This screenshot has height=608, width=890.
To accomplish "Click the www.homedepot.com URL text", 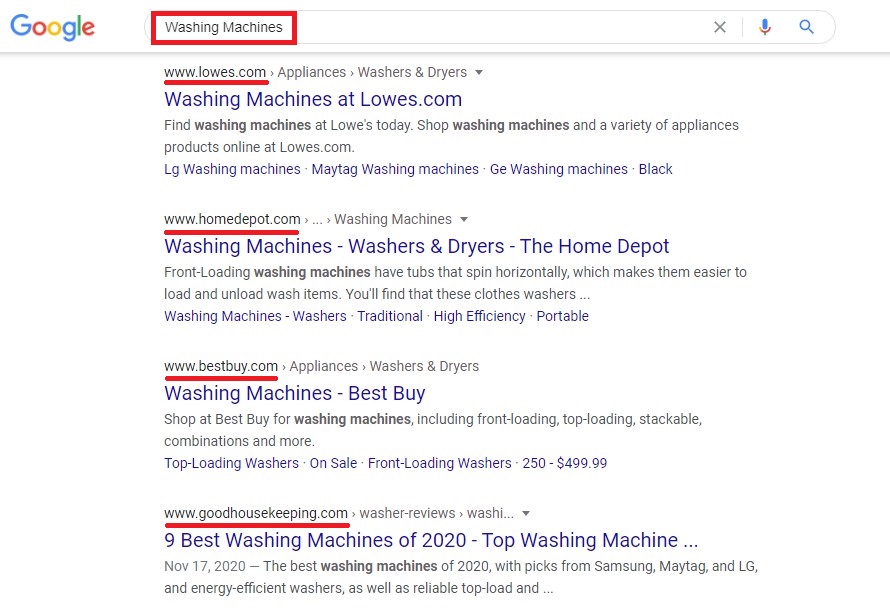I will point(232,219).
